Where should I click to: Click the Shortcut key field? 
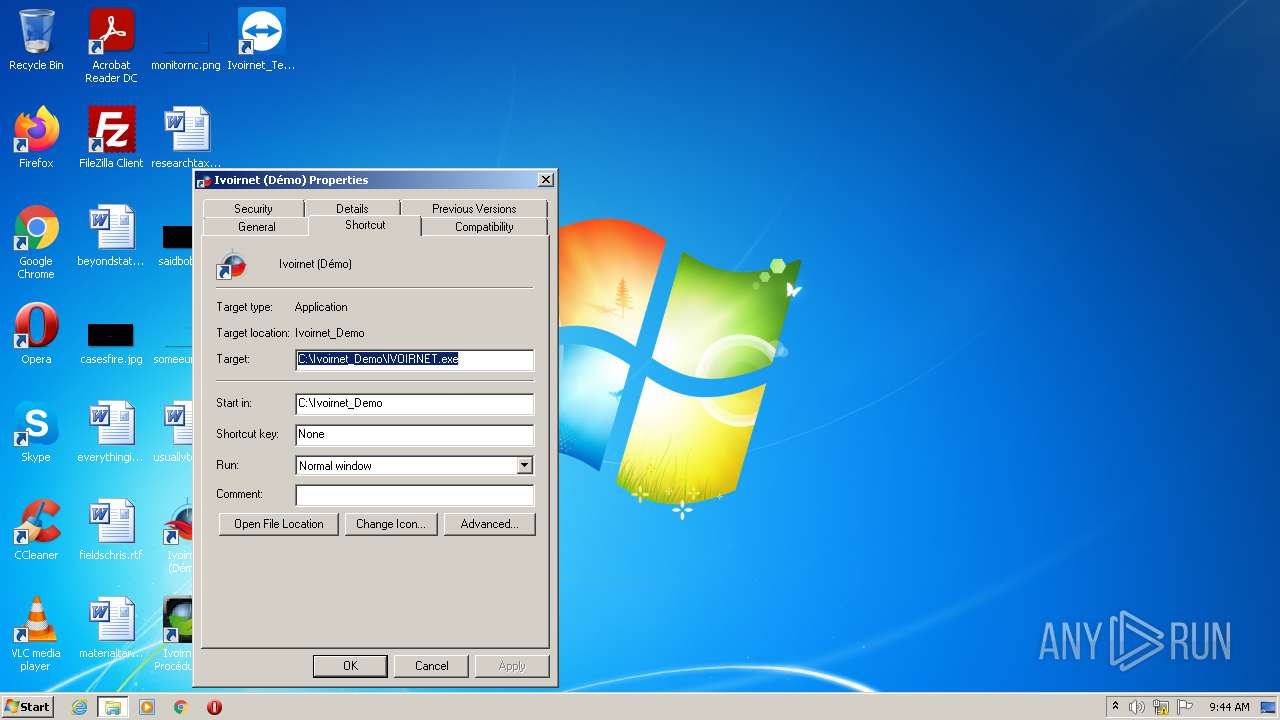(415, 434)
